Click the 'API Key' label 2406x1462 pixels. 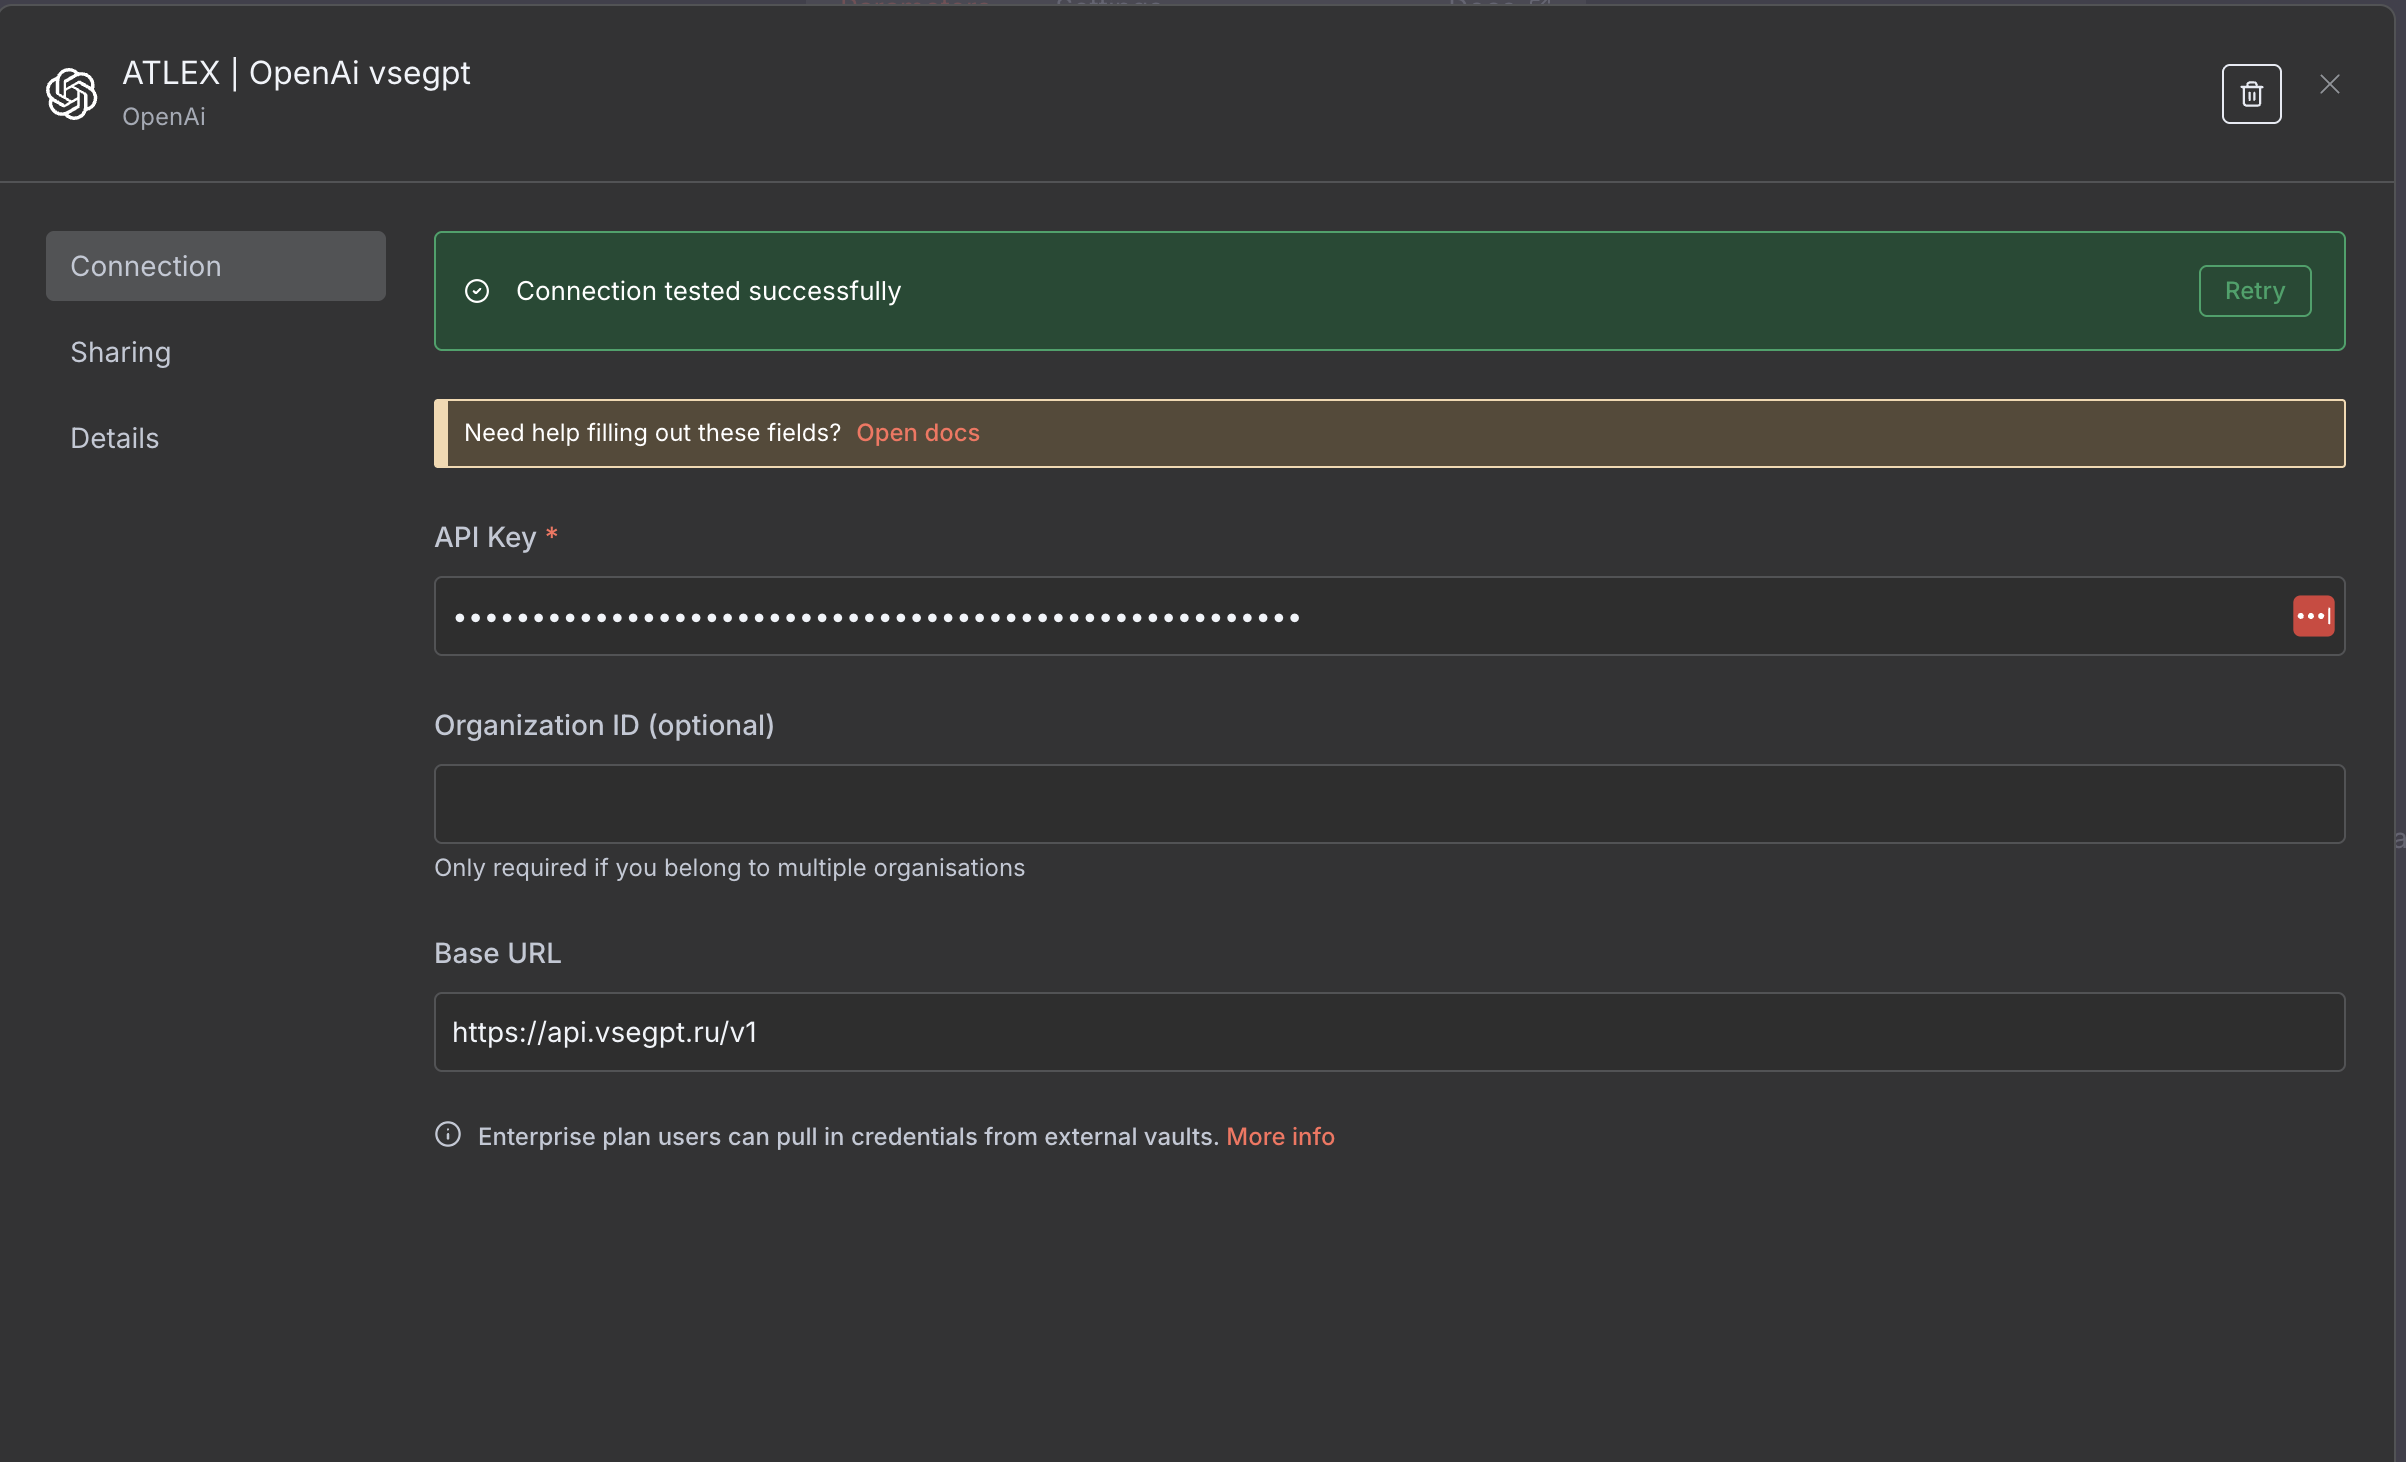485,537
